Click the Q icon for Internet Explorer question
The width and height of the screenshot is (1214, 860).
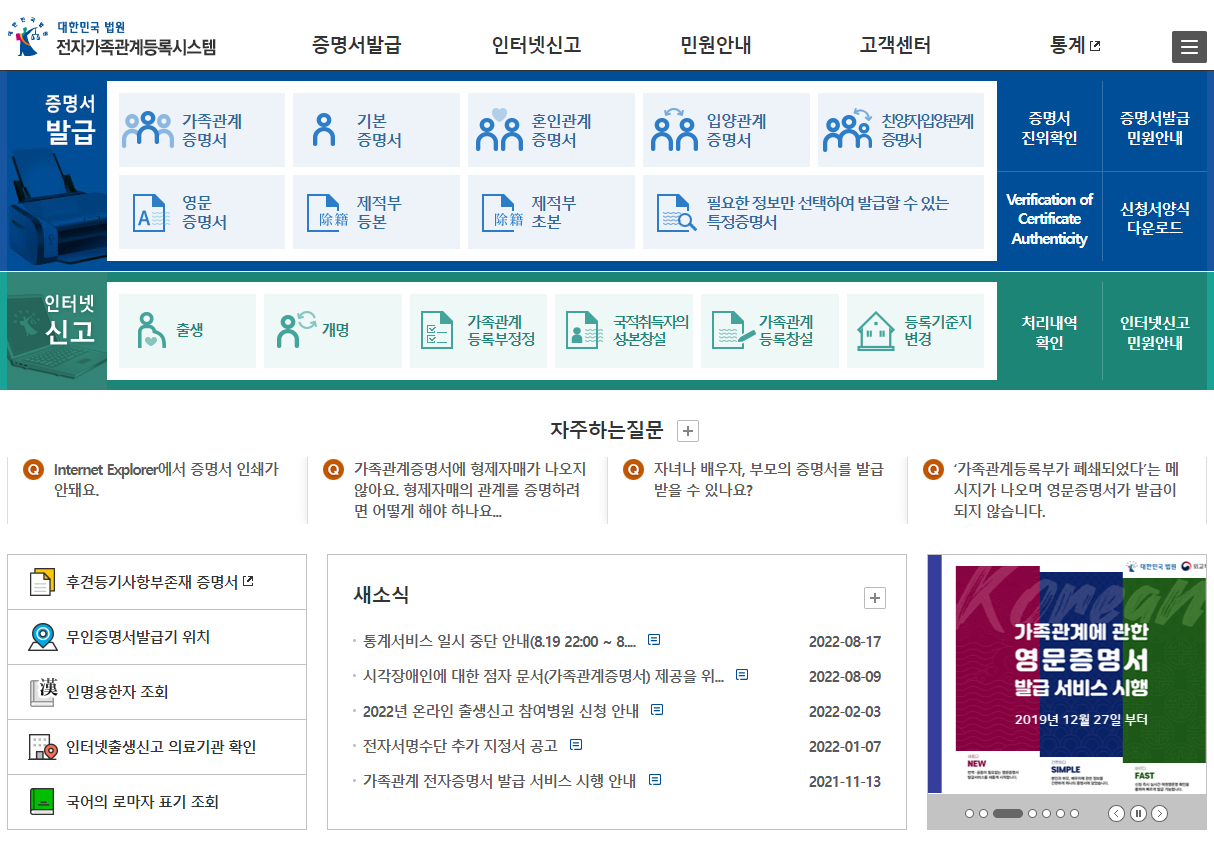33,469
